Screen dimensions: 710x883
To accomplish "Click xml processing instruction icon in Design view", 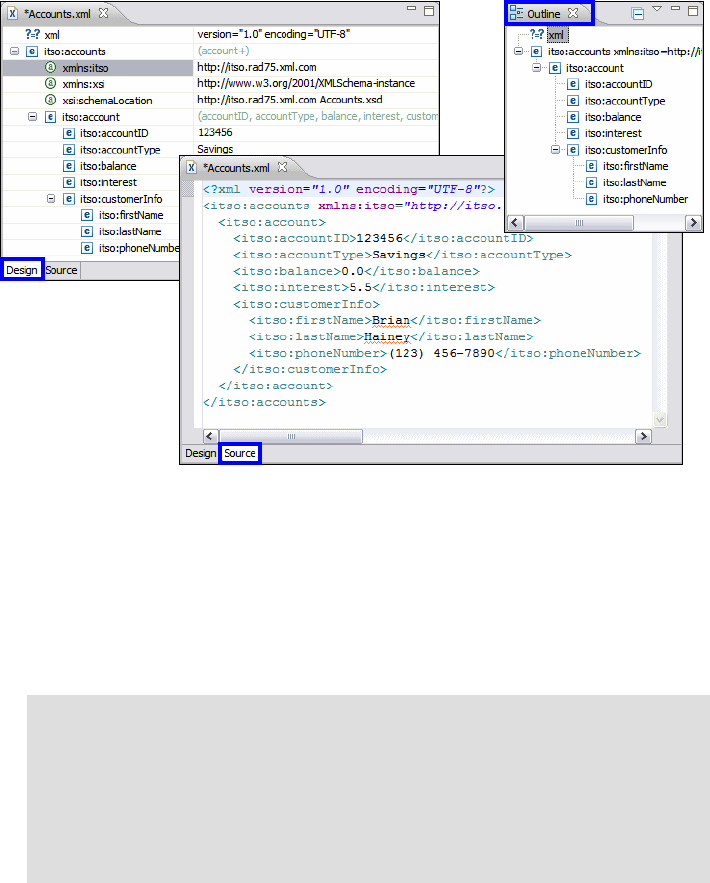I will tap(33, 34).
